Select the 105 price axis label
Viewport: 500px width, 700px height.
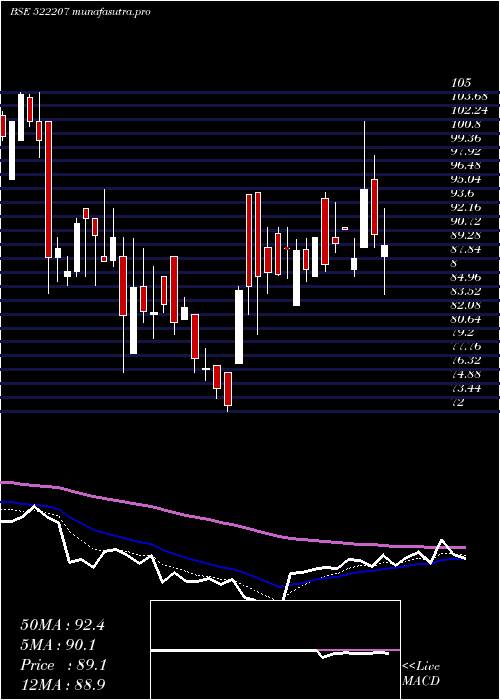(x=461, y=83)
